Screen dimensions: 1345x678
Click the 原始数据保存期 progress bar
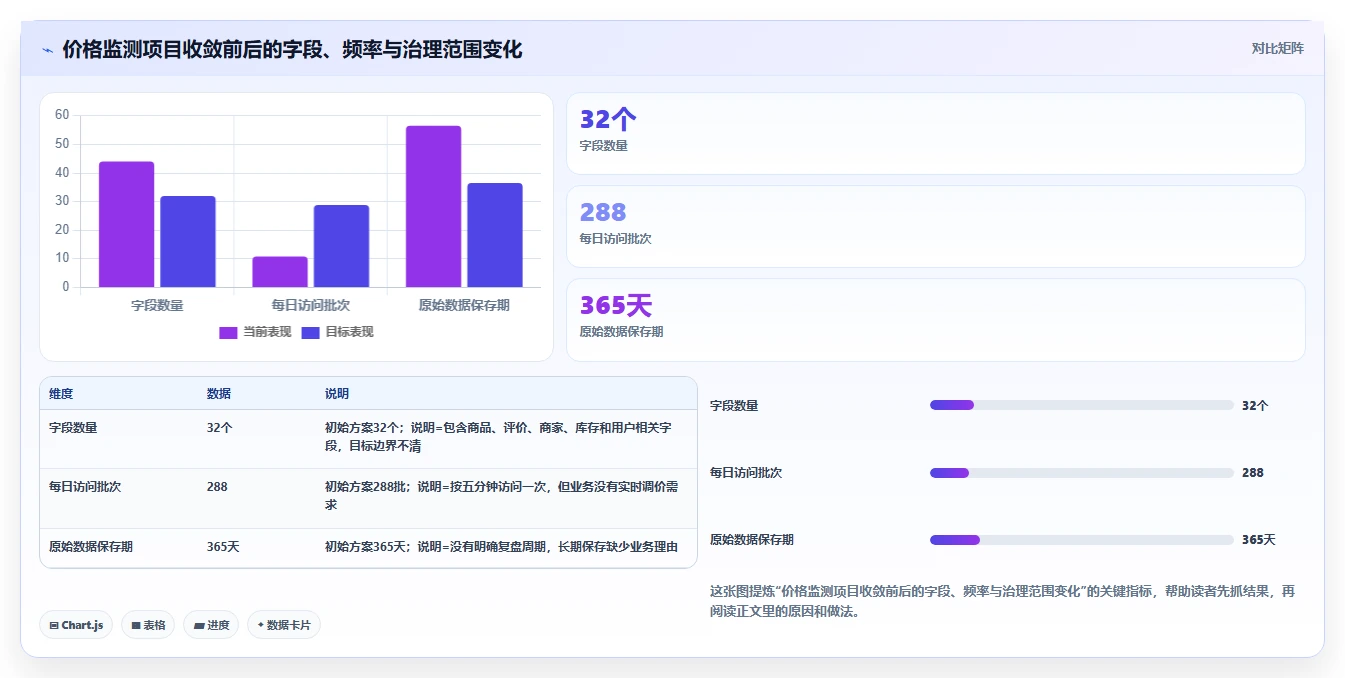pyautogui.click(x=1081, y=539)
